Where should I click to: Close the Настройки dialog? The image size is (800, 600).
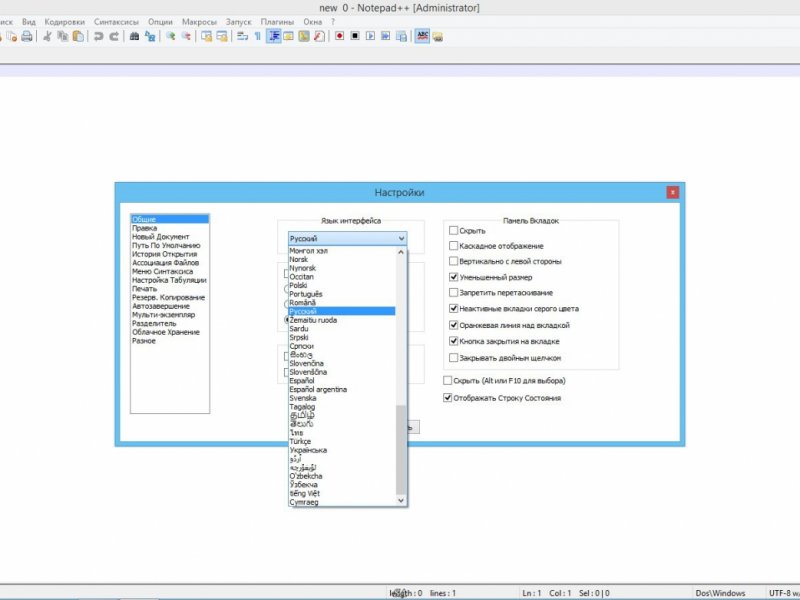point(672,192)
